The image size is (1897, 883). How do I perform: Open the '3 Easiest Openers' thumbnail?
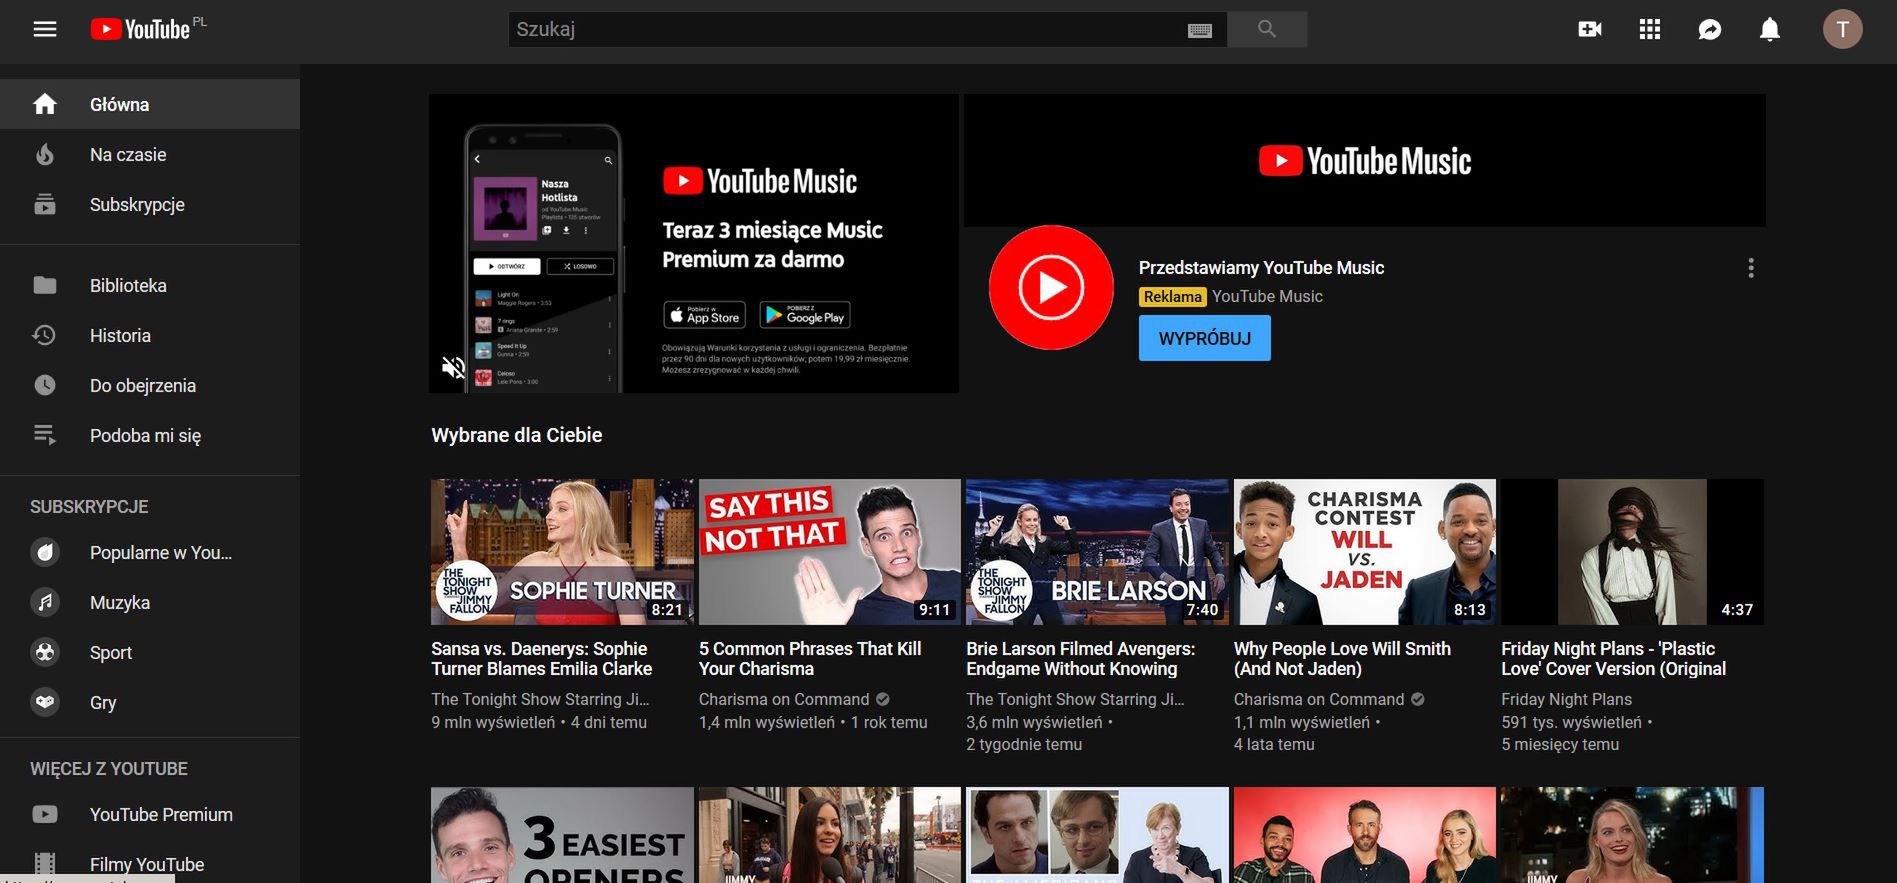pyautogui.click(x=562, y=835)
